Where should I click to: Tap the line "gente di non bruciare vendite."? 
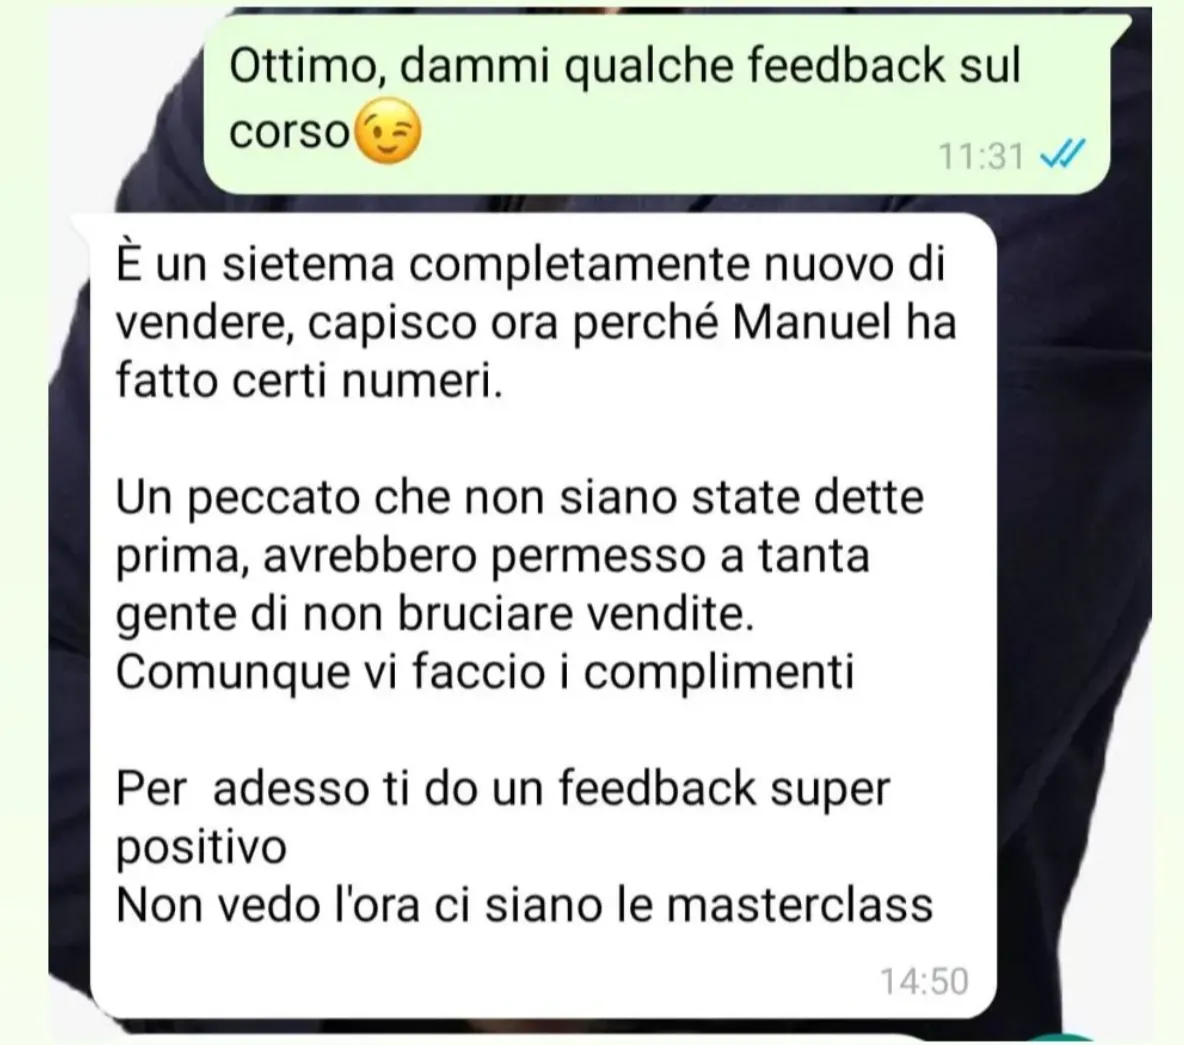click(x=435, y=615)
